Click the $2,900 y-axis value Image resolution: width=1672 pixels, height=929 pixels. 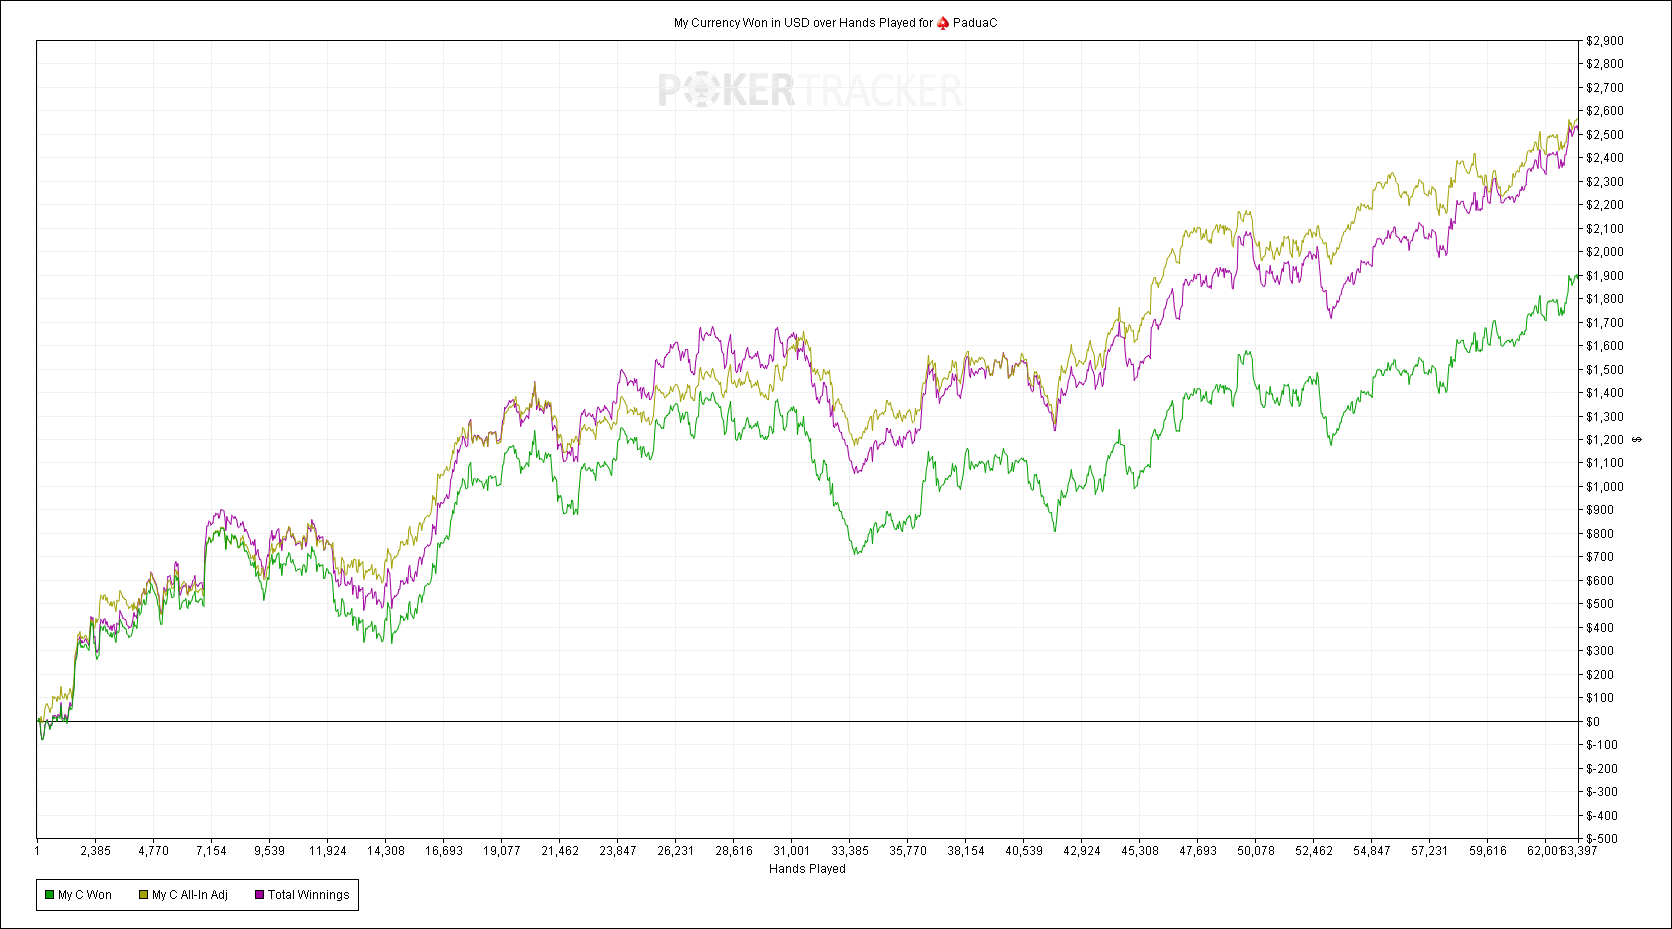tap(1605, 41)
